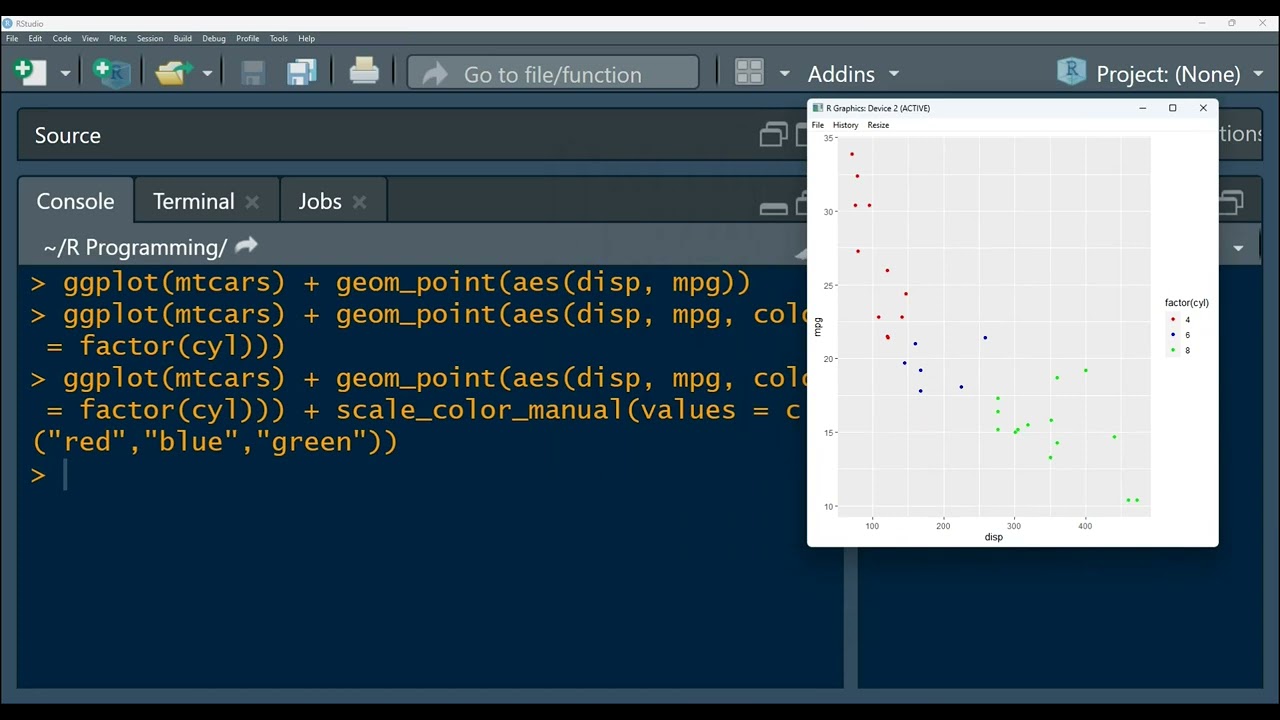The image size is (1280, 720).
Task: Save all open documents
Action: 302,72
